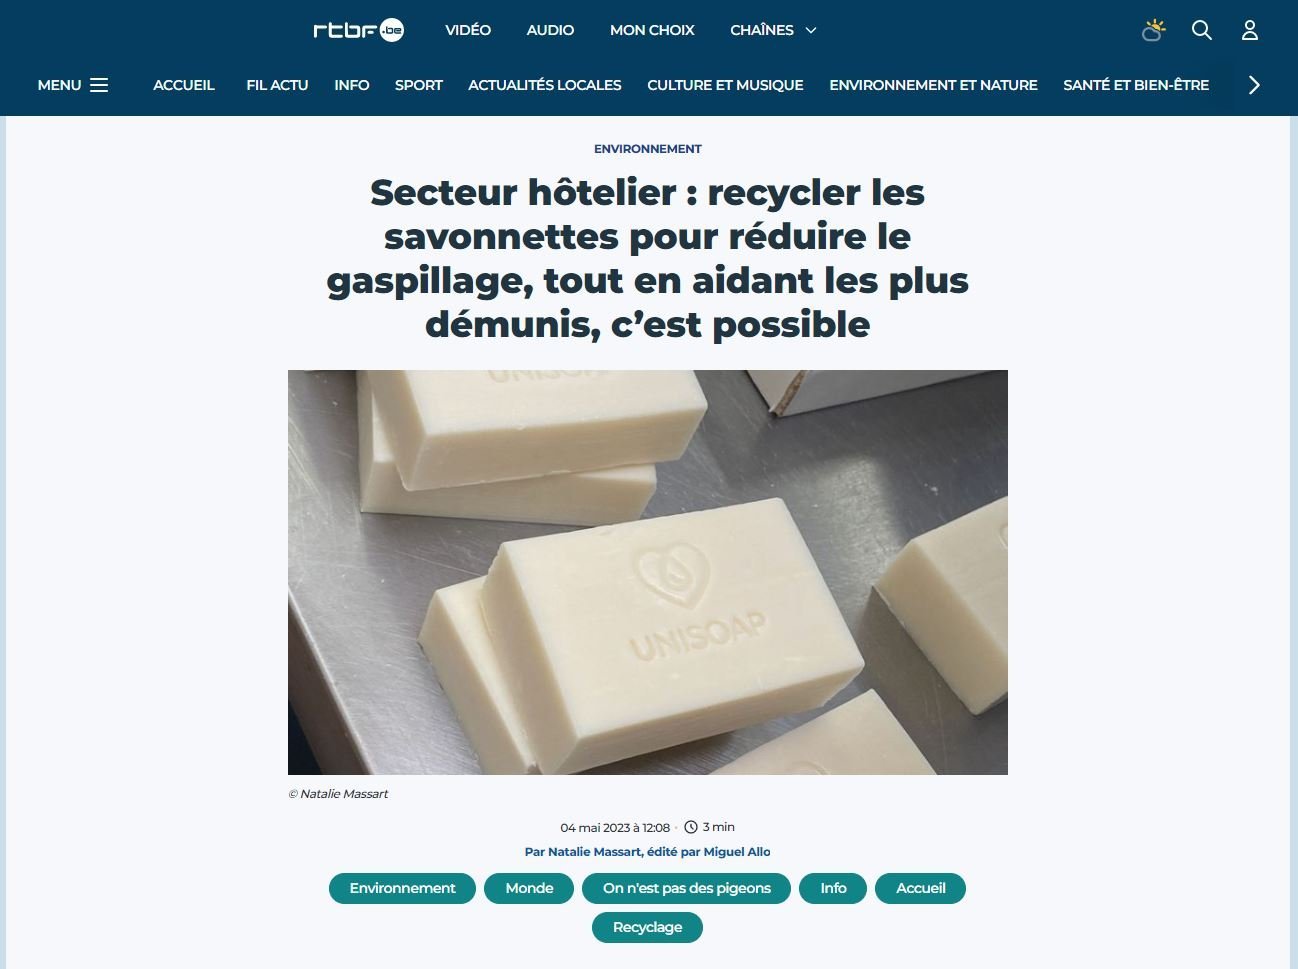Expand the Chaînes dropdown

tap(773, 30)
